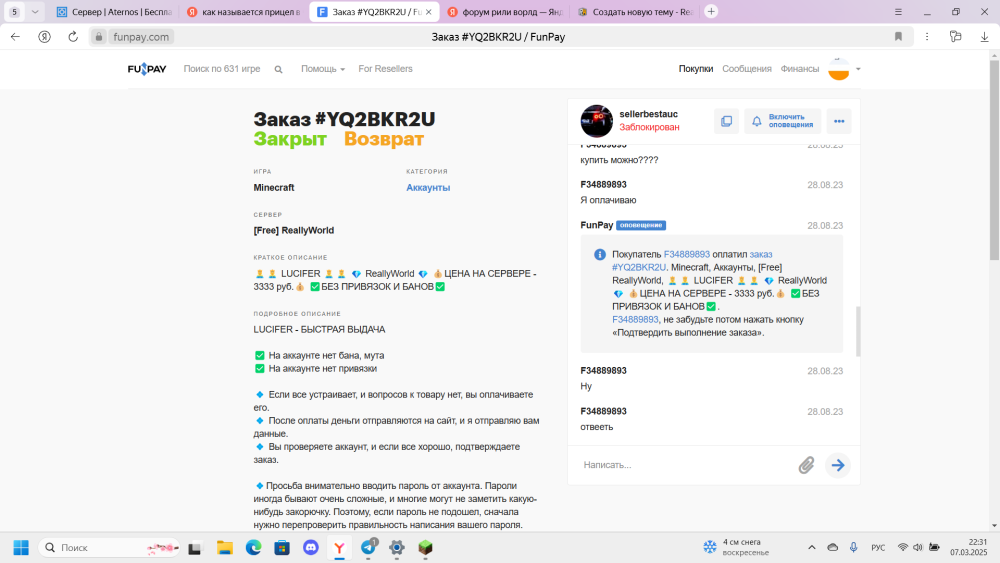Image resolution: width=1000 pixels, height=563 pixels.
Task: Open the For Resellers page
Action: click(x=385, y=69)
